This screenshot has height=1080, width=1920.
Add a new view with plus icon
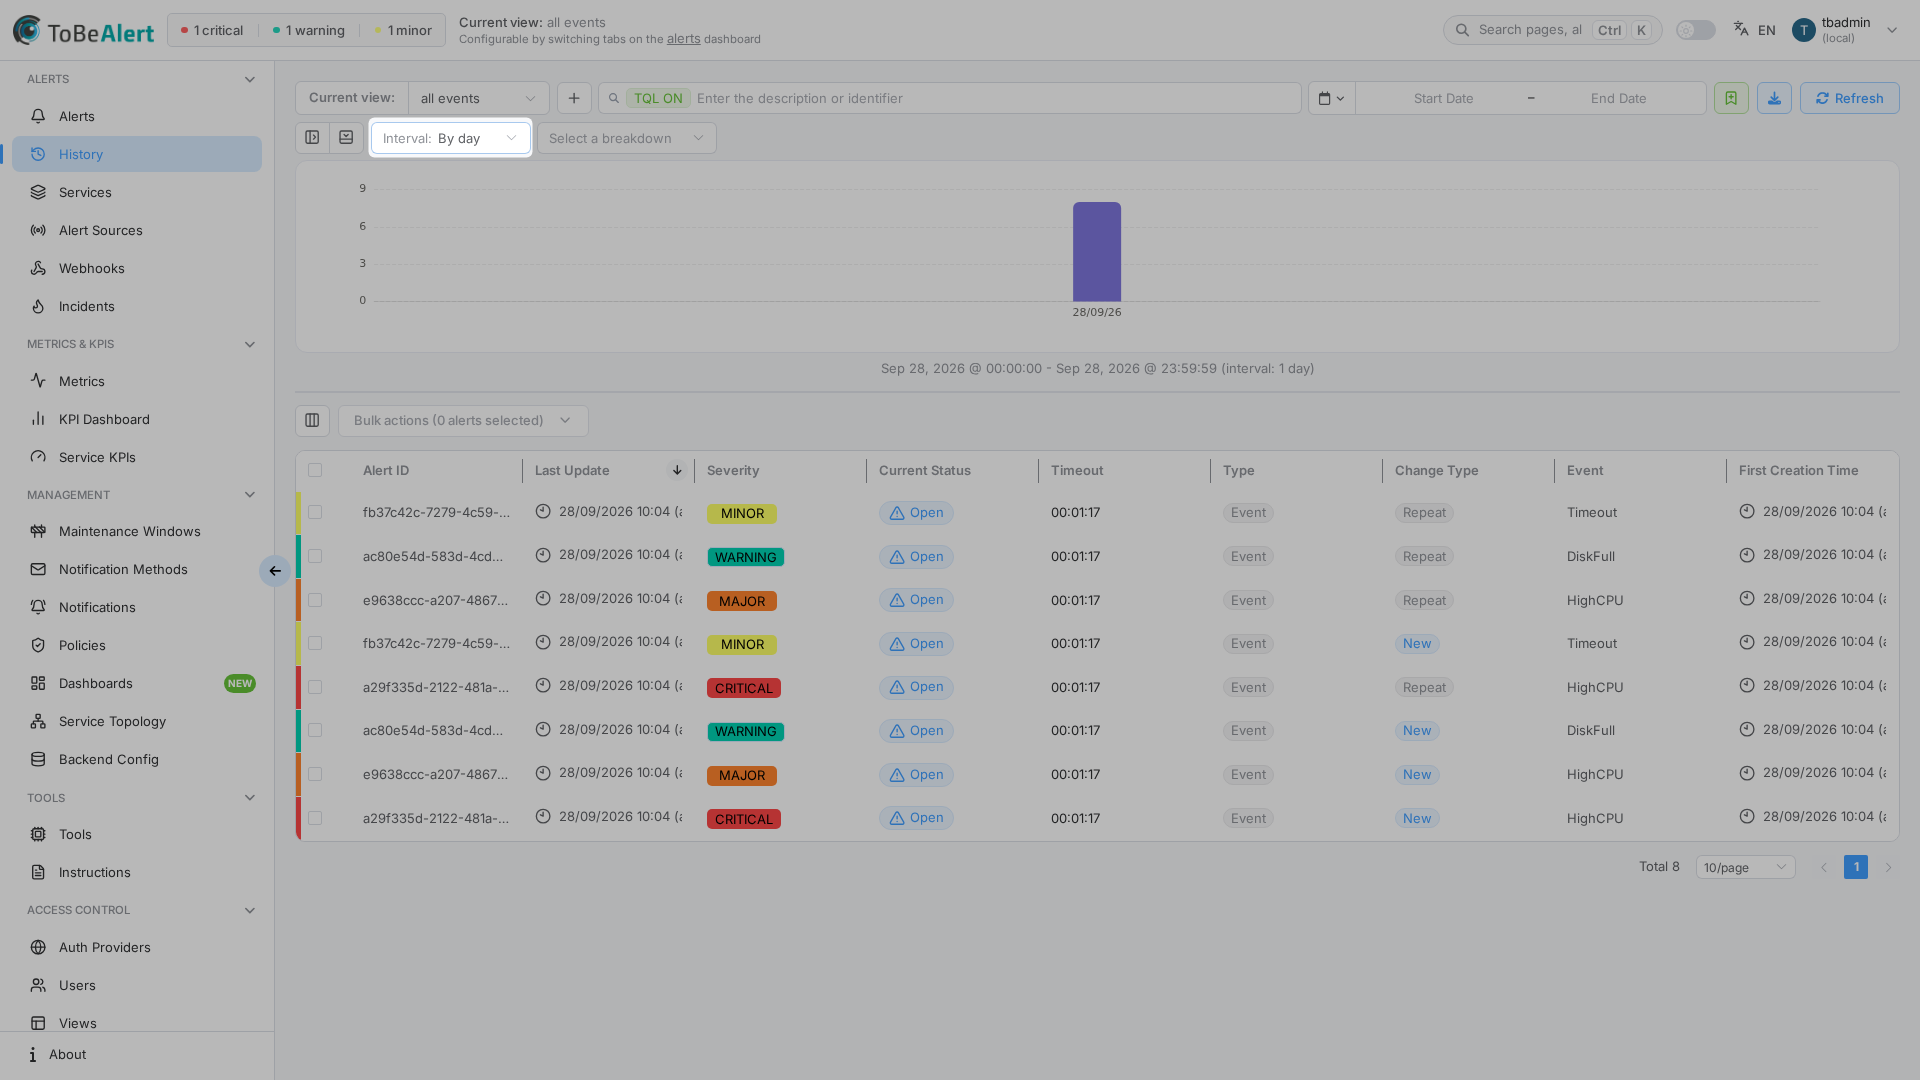pyautogui.click(x=574, y=98)
